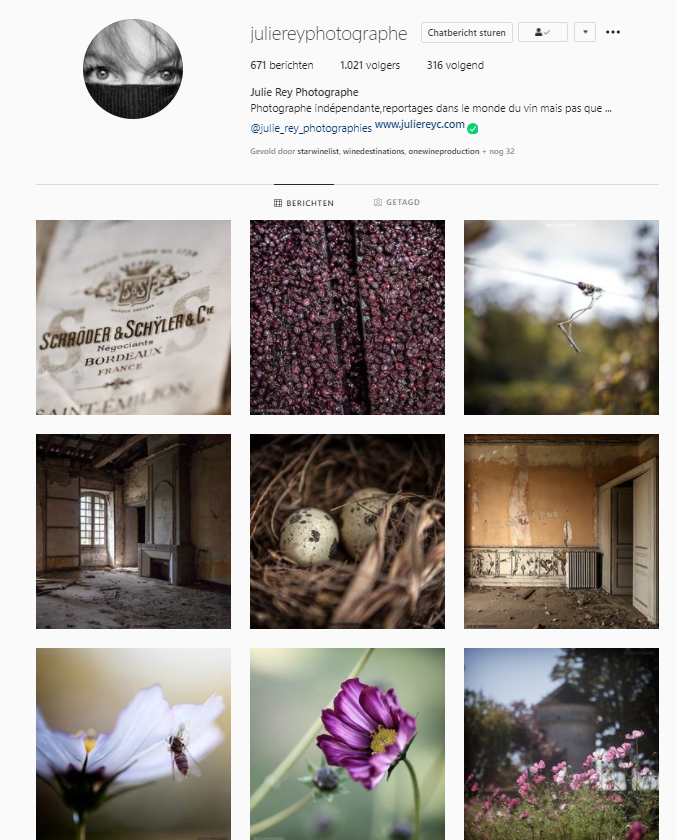Open the Schröder & Schÿler label photo

tap(133, 317)
